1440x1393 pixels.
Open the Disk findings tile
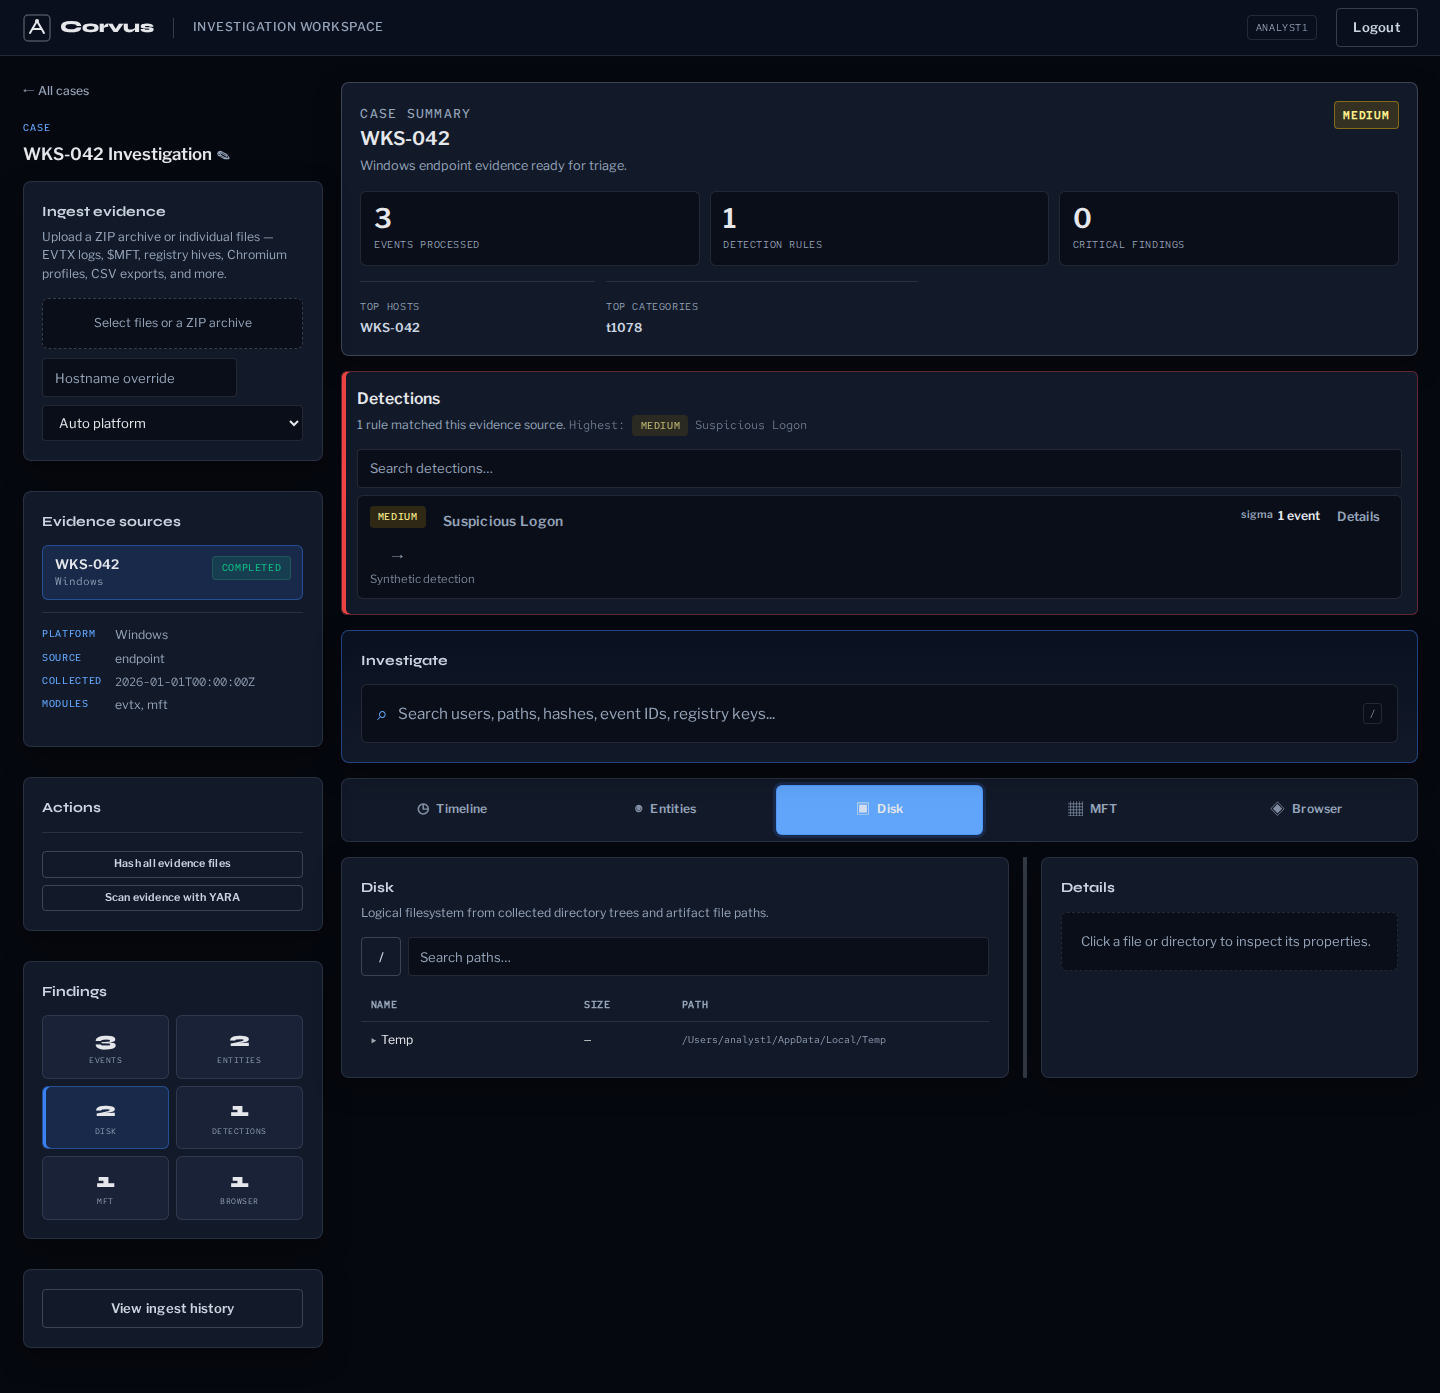click(105, 1118)
